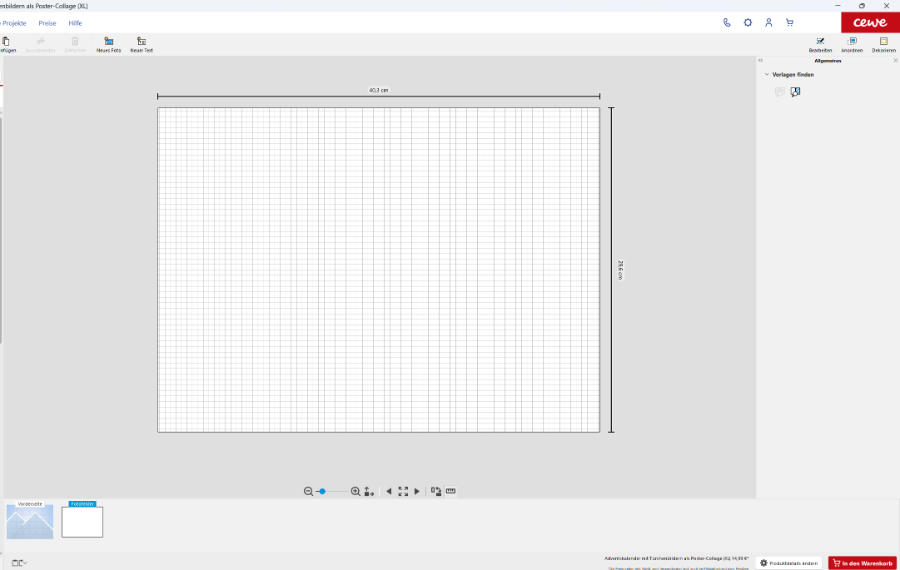Zoom in with the plus magnifier
Screen dimensions: 900x570
click(x=355, y=491)
